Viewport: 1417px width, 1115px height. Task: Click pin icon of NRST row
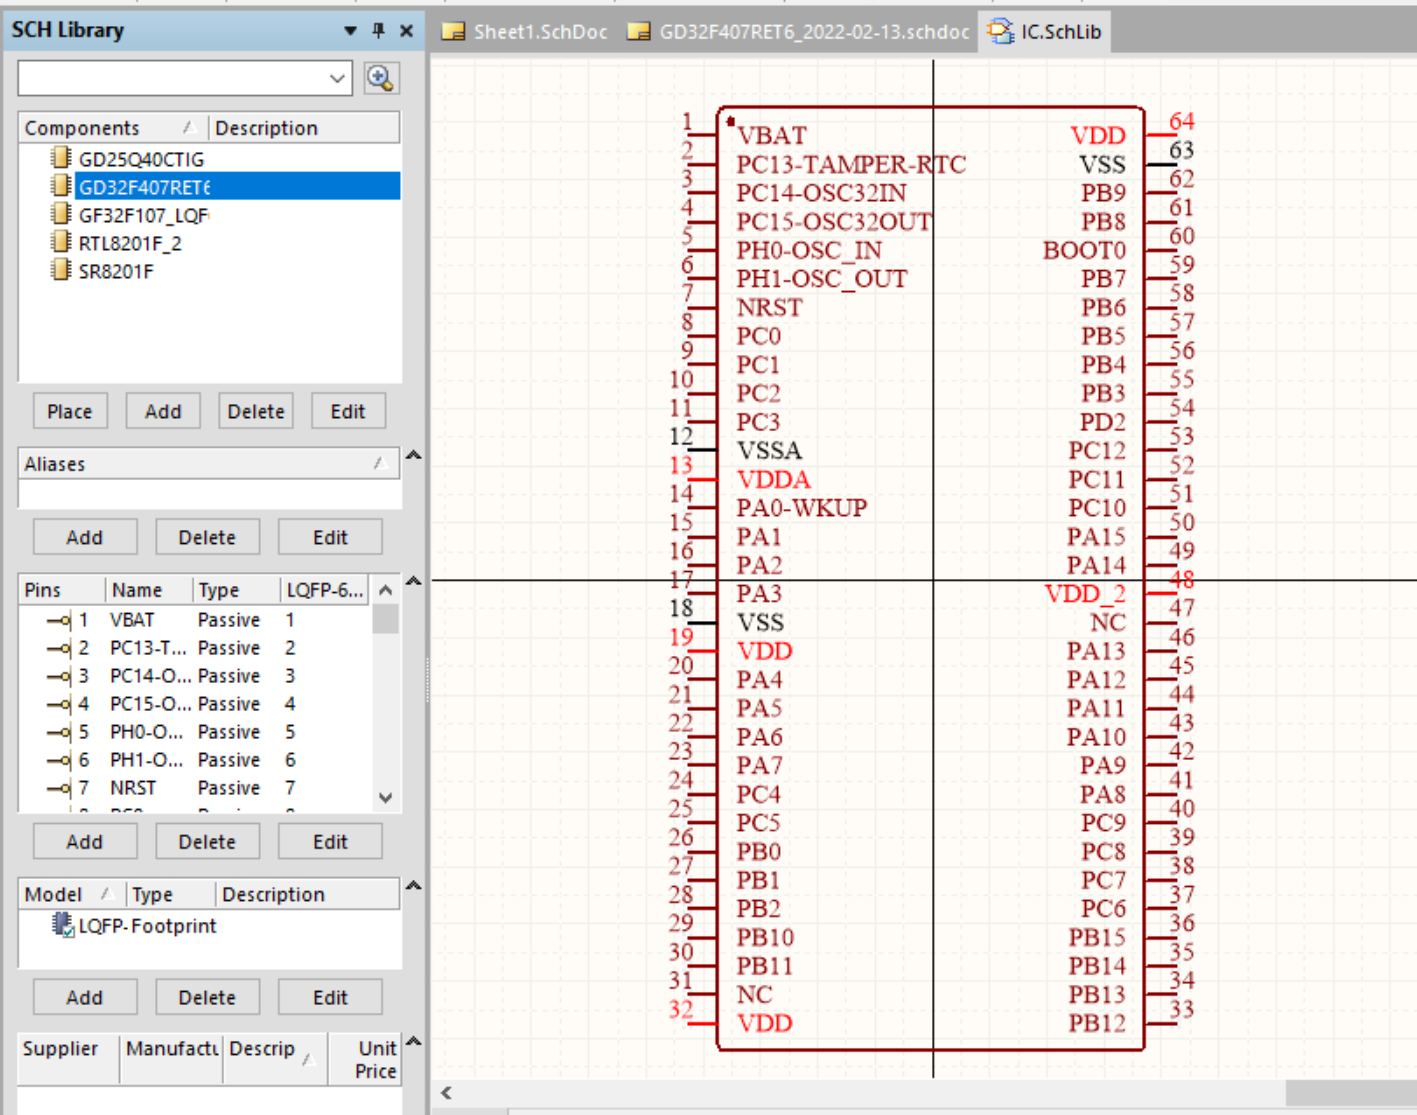coord(58,789)
